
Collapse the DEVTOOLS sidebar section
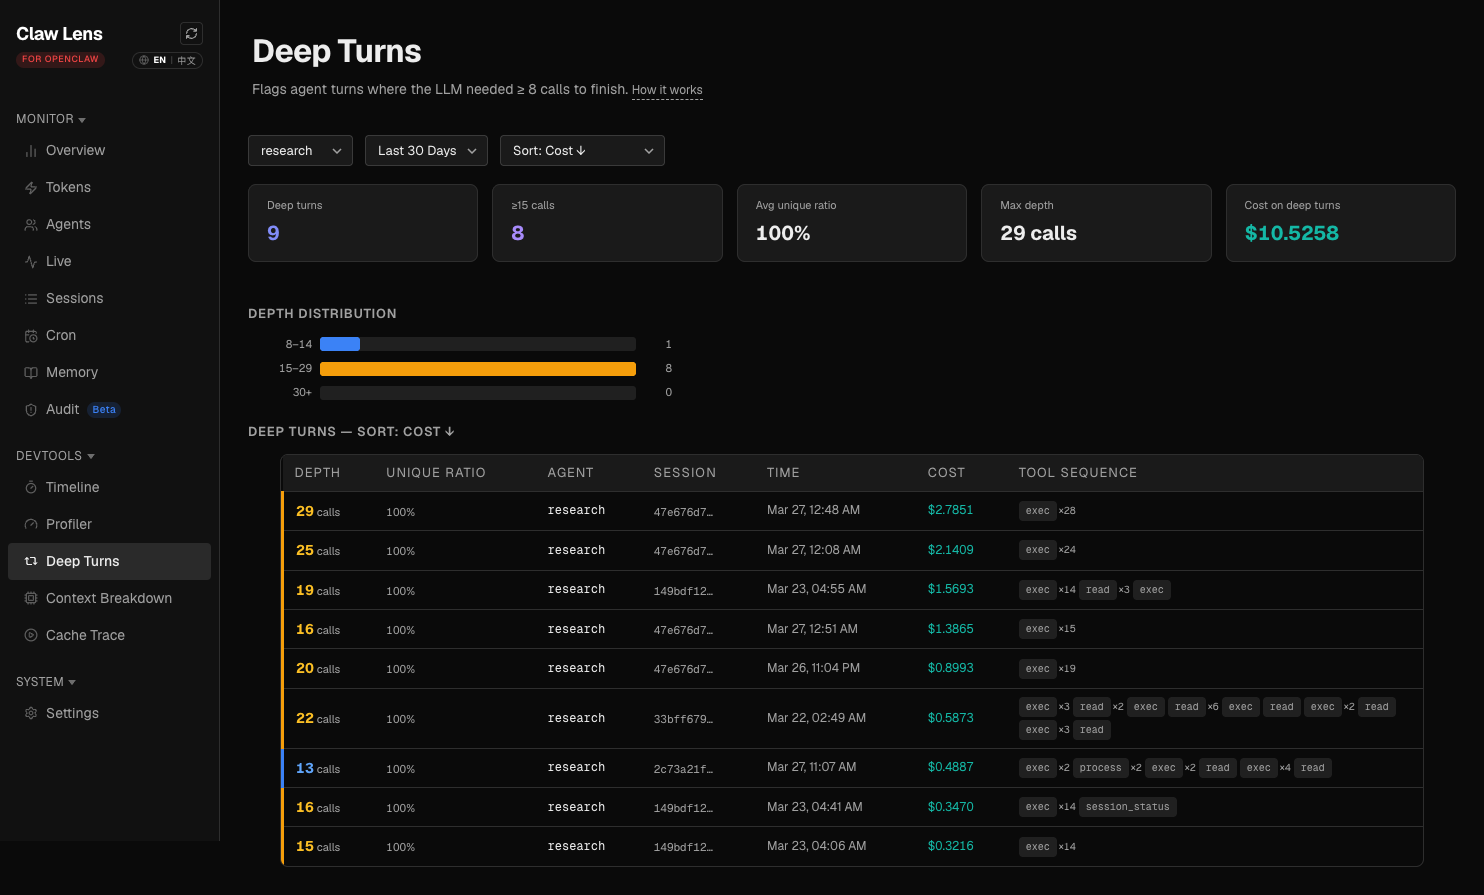pos(56,456)
